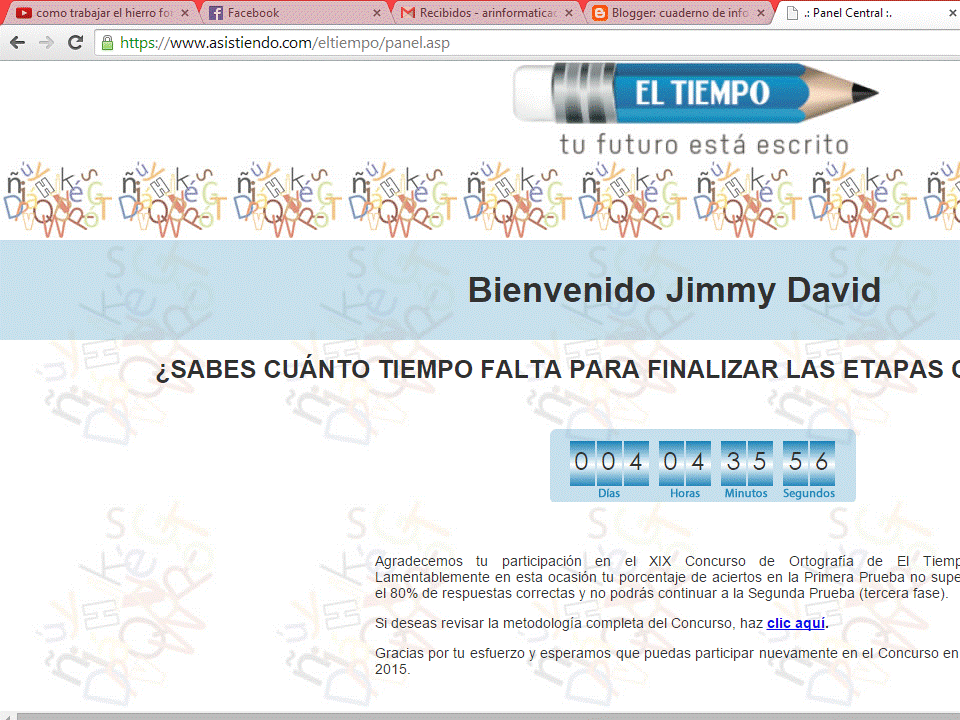Switch to the Facebook tab
This screenshot has height=720, width=960.
click(294, 13)
